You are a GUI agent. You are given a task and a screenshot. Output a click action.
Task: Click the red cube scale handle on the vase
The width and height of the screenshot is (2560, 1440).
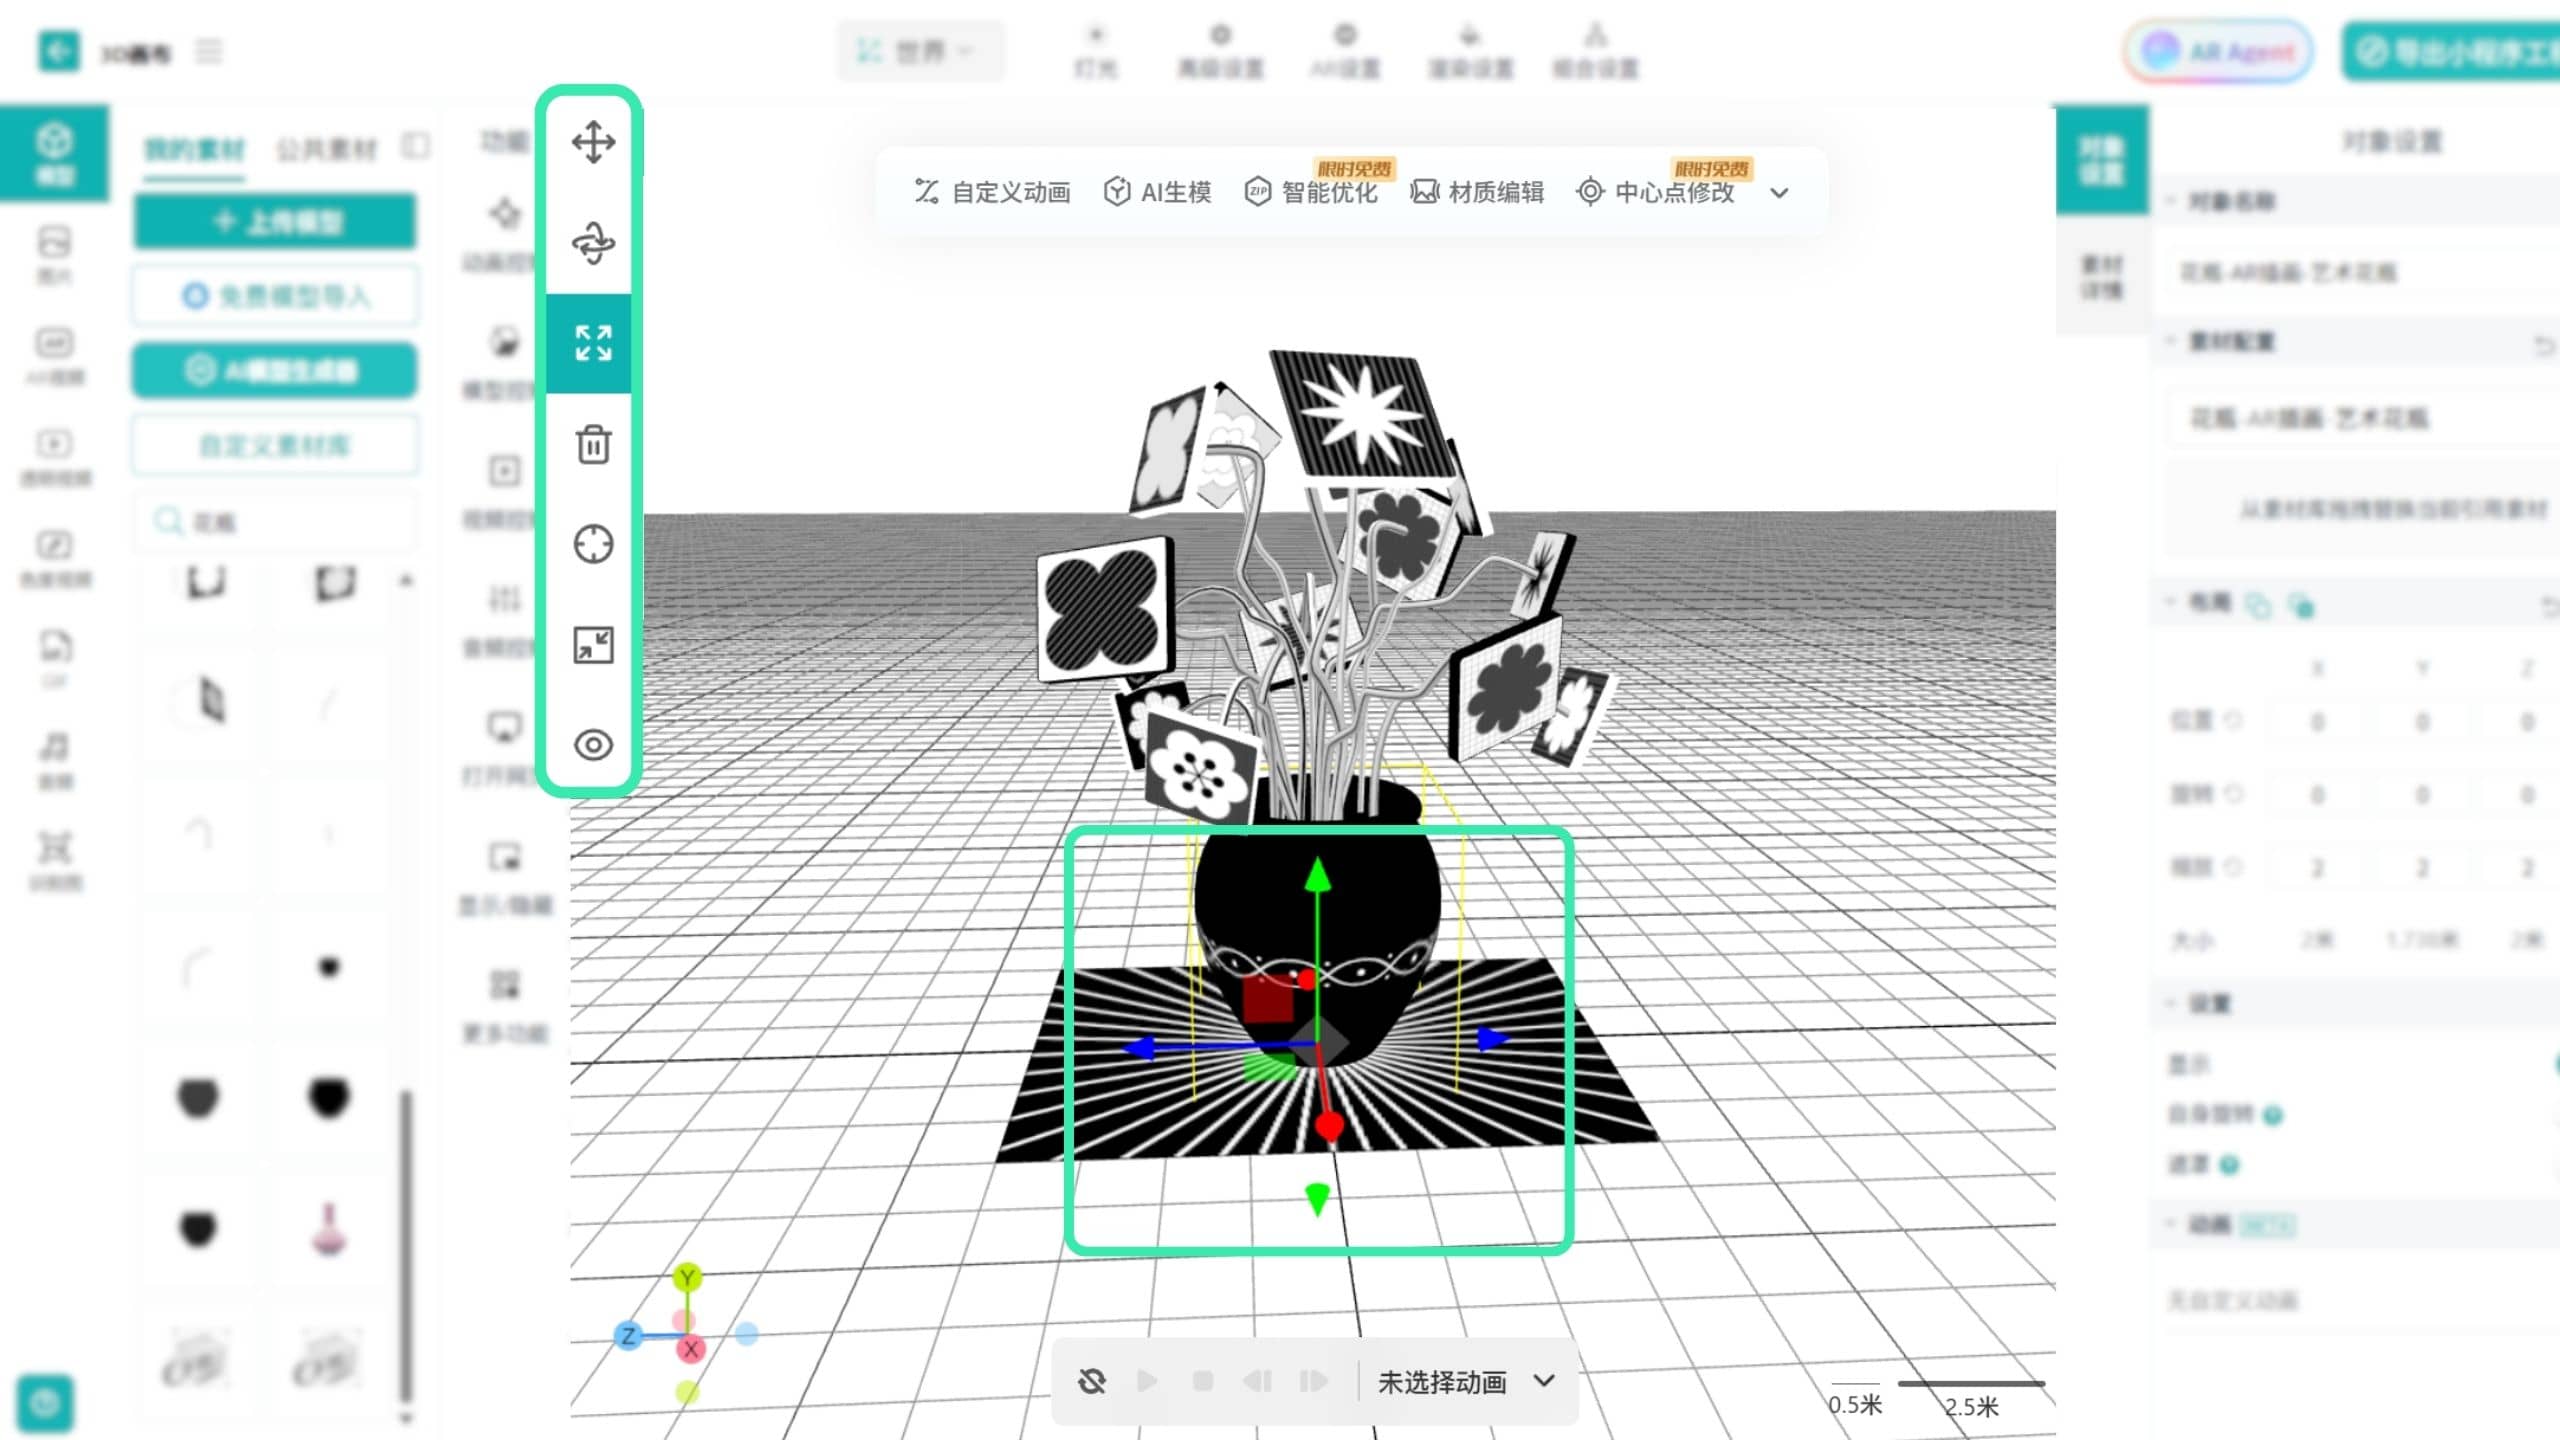[1268, 997]
